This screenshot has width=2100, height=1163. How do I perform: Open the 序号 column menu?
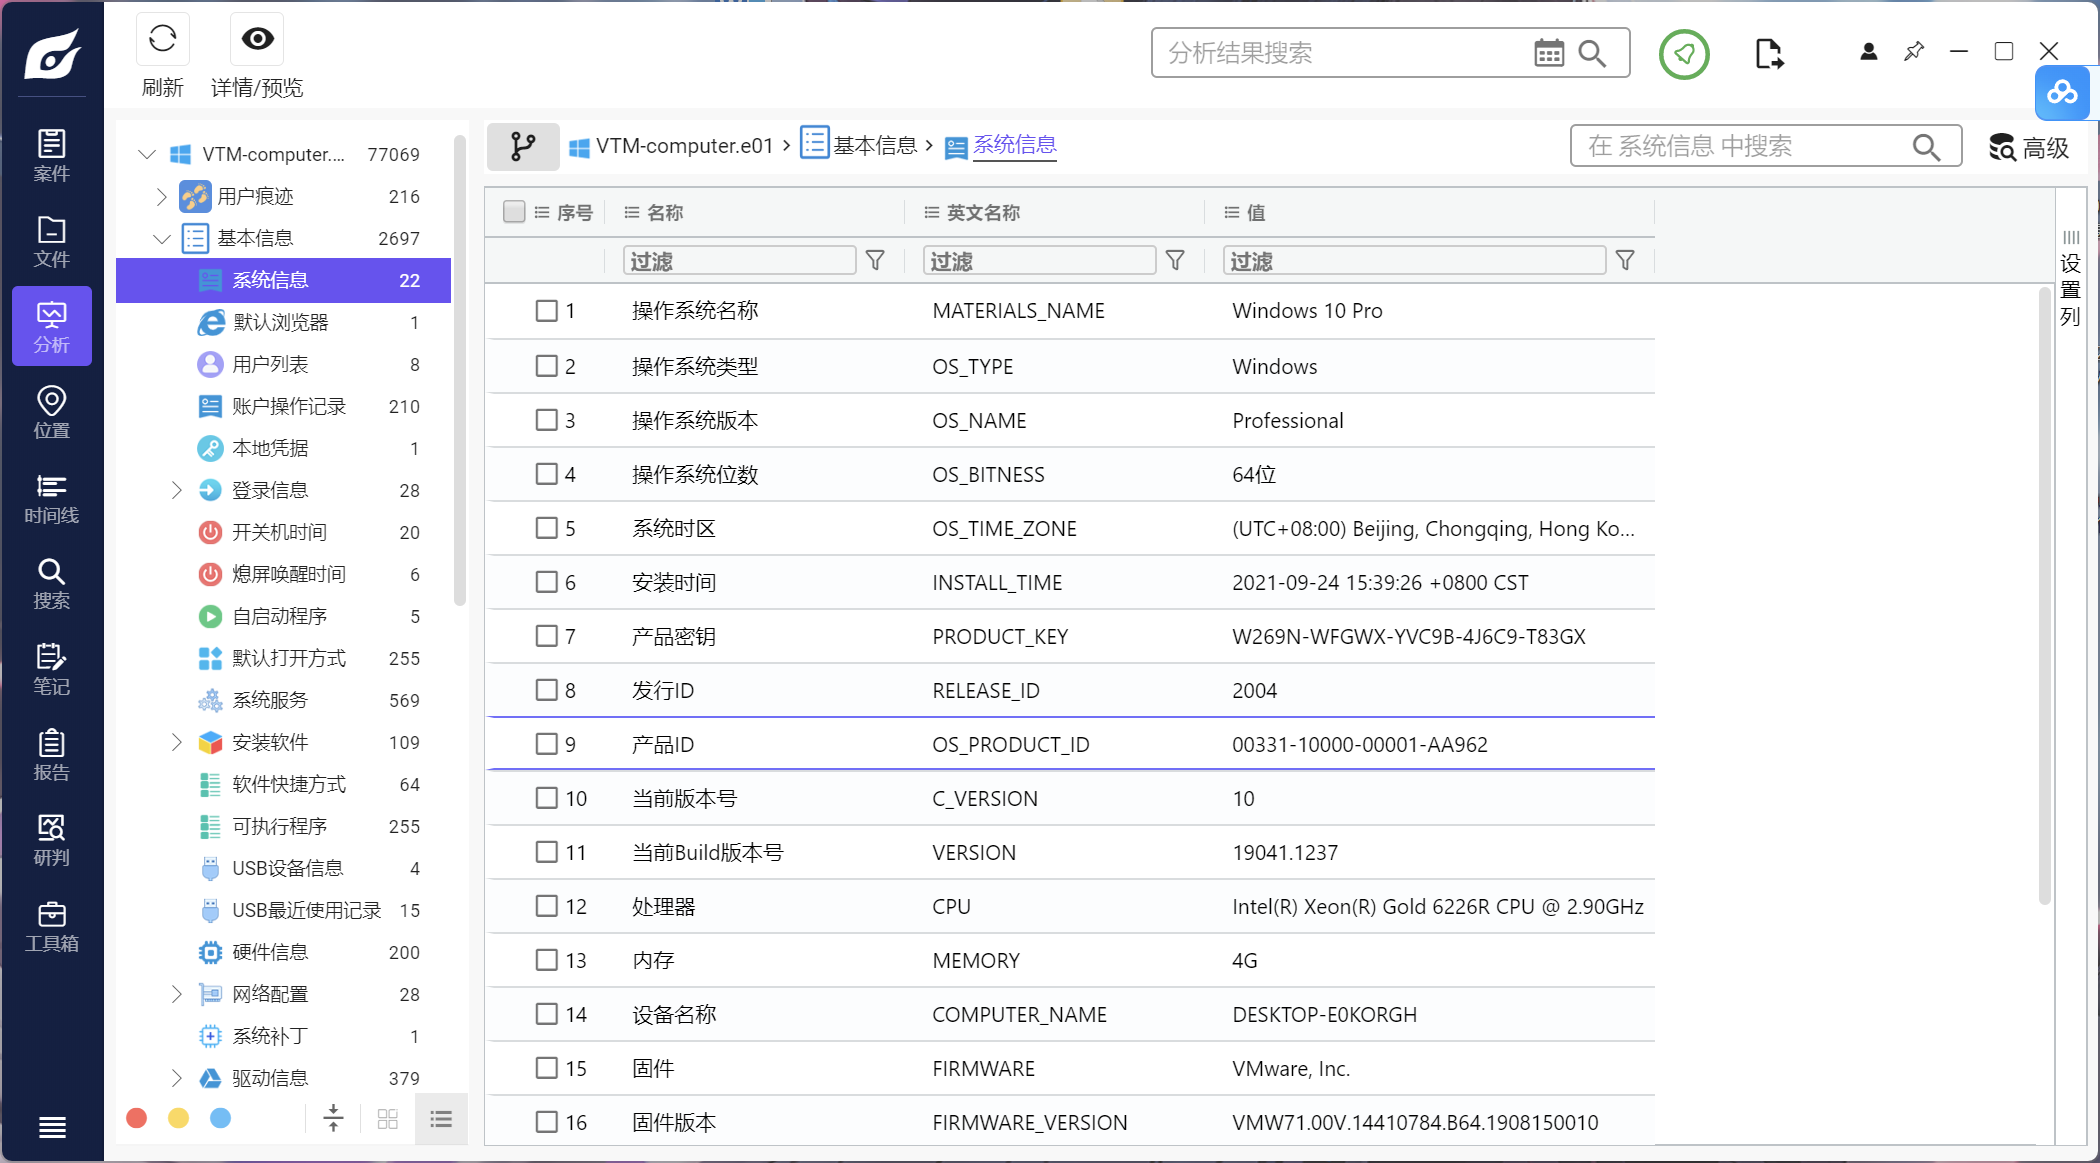(x=542, y=212)
